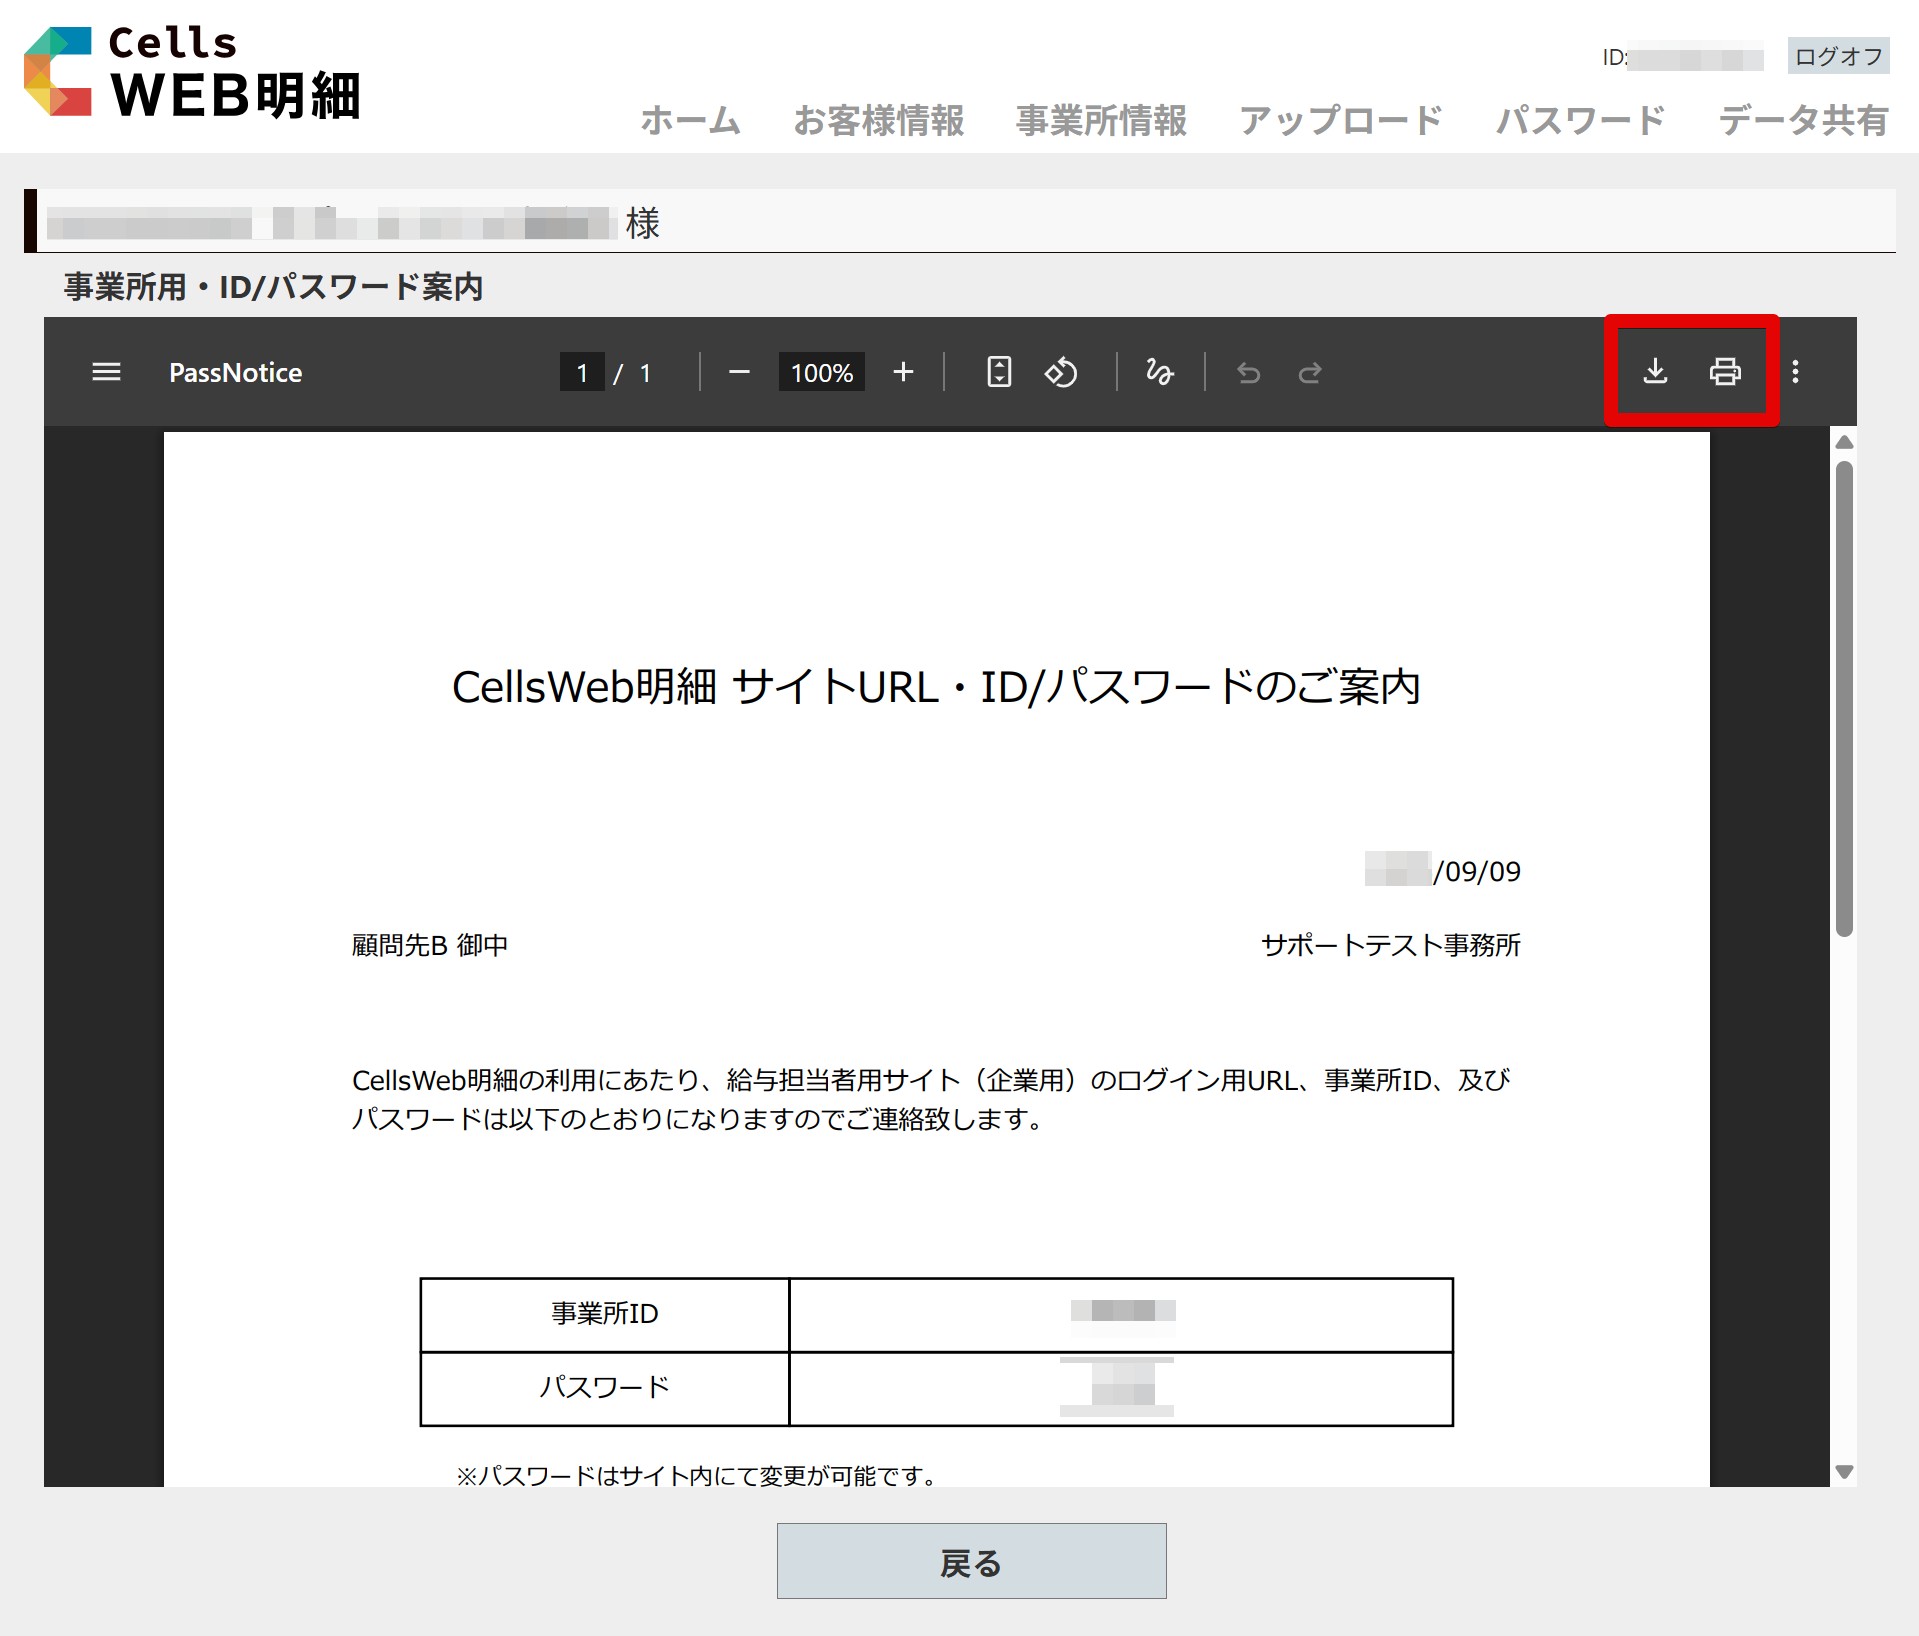Click the ログオフ button
The height and width of the screenshot is (1636, 1919).
(1838, 57)
